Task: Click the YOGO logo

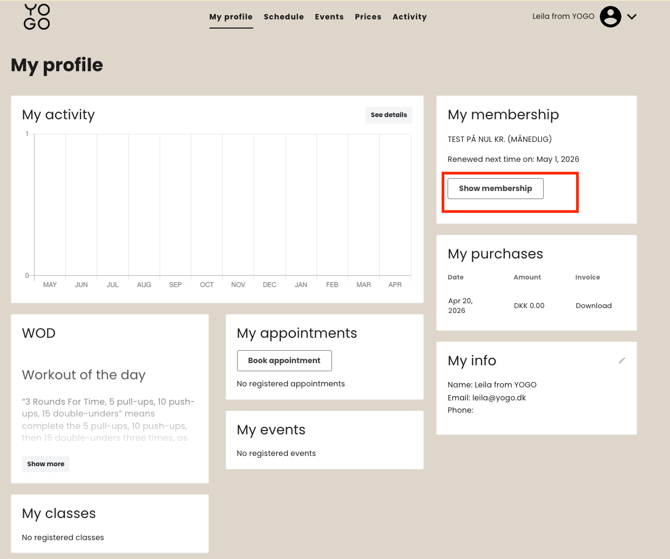Action: coord(37,17)
